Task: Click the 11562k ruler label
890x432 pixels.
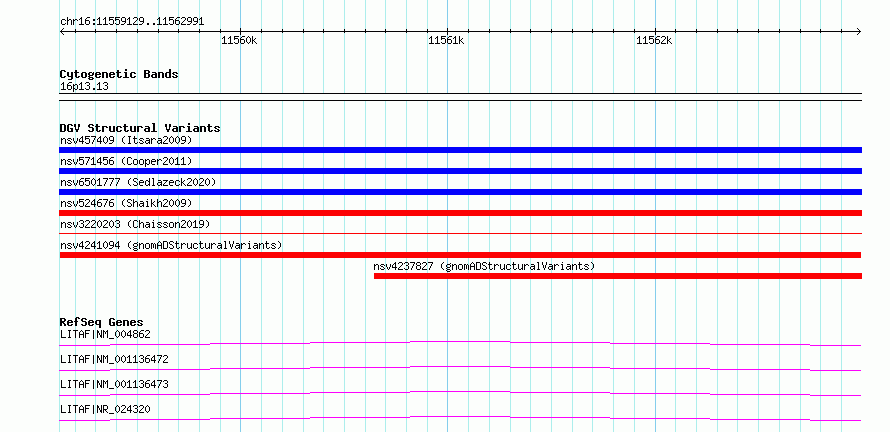Action: pyautogui.click(x=654, y=40)
